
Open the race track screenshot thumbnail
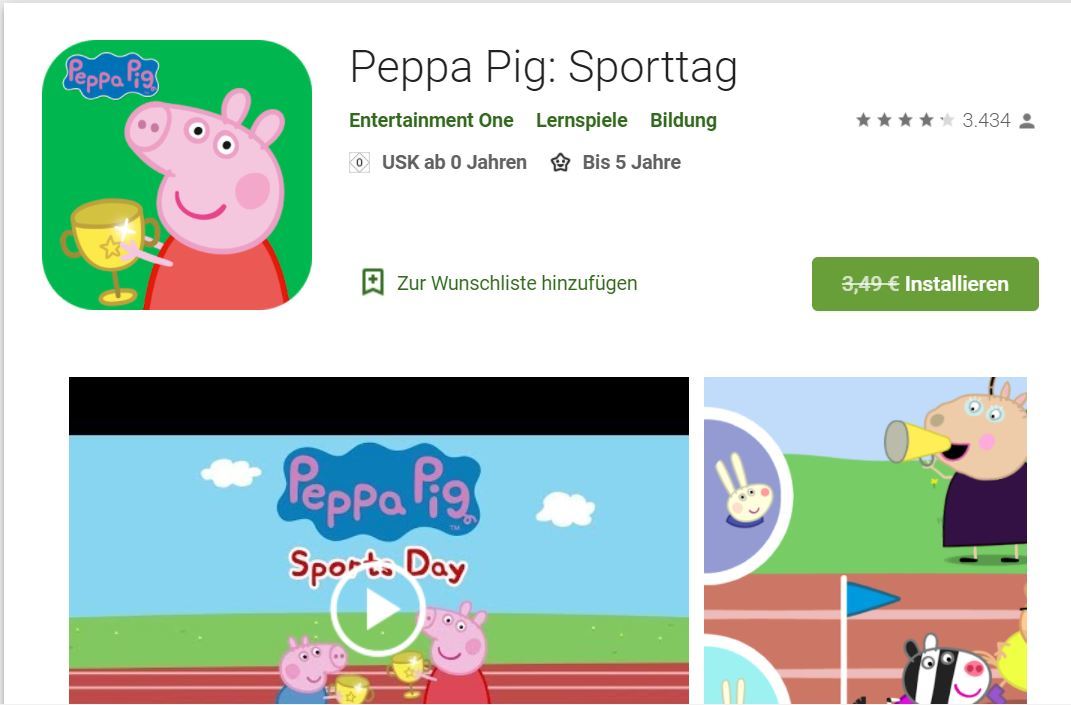865,540
